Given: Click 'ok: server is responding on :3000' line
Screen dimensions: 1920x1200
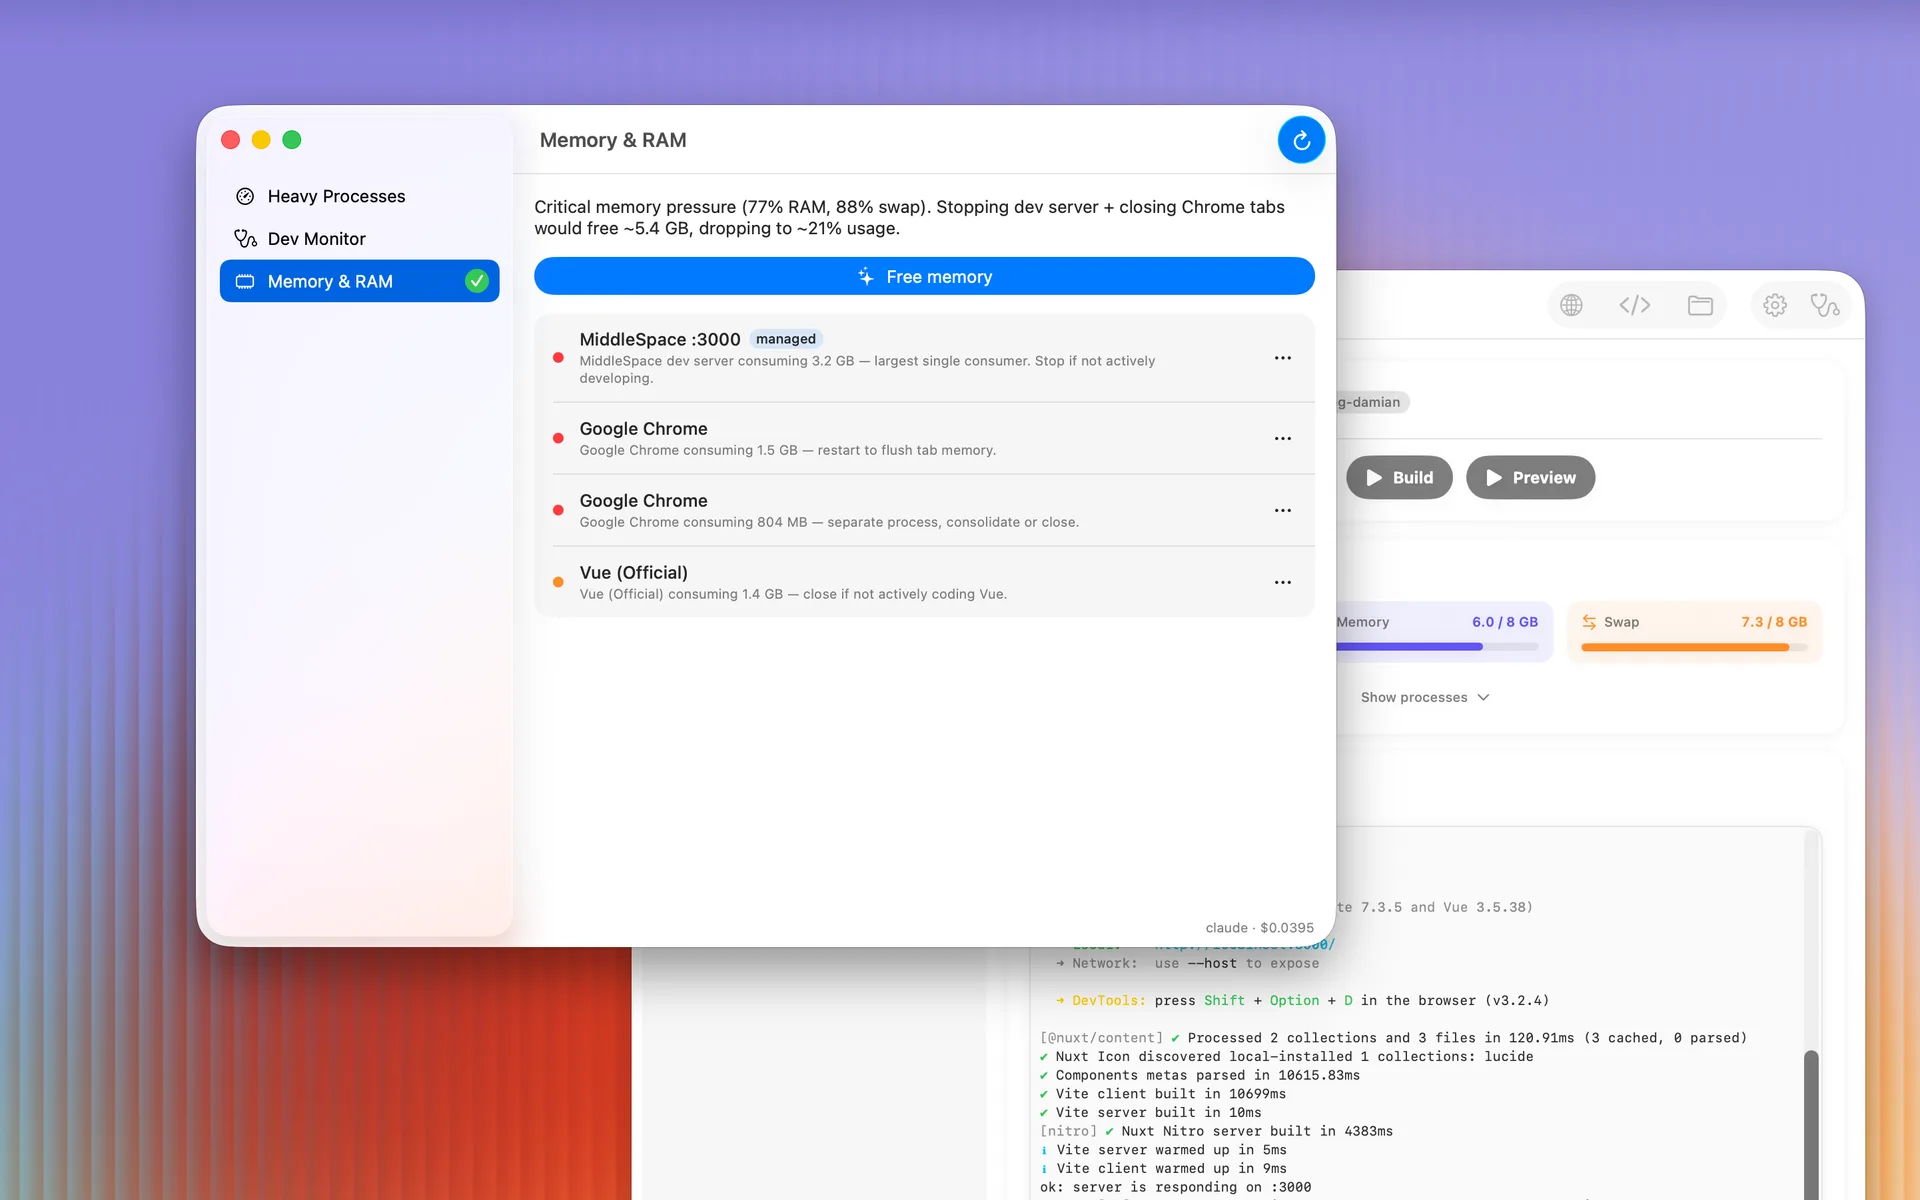Looking at the screenshot, I should pyautogui.click(x=1175, y=1187).
